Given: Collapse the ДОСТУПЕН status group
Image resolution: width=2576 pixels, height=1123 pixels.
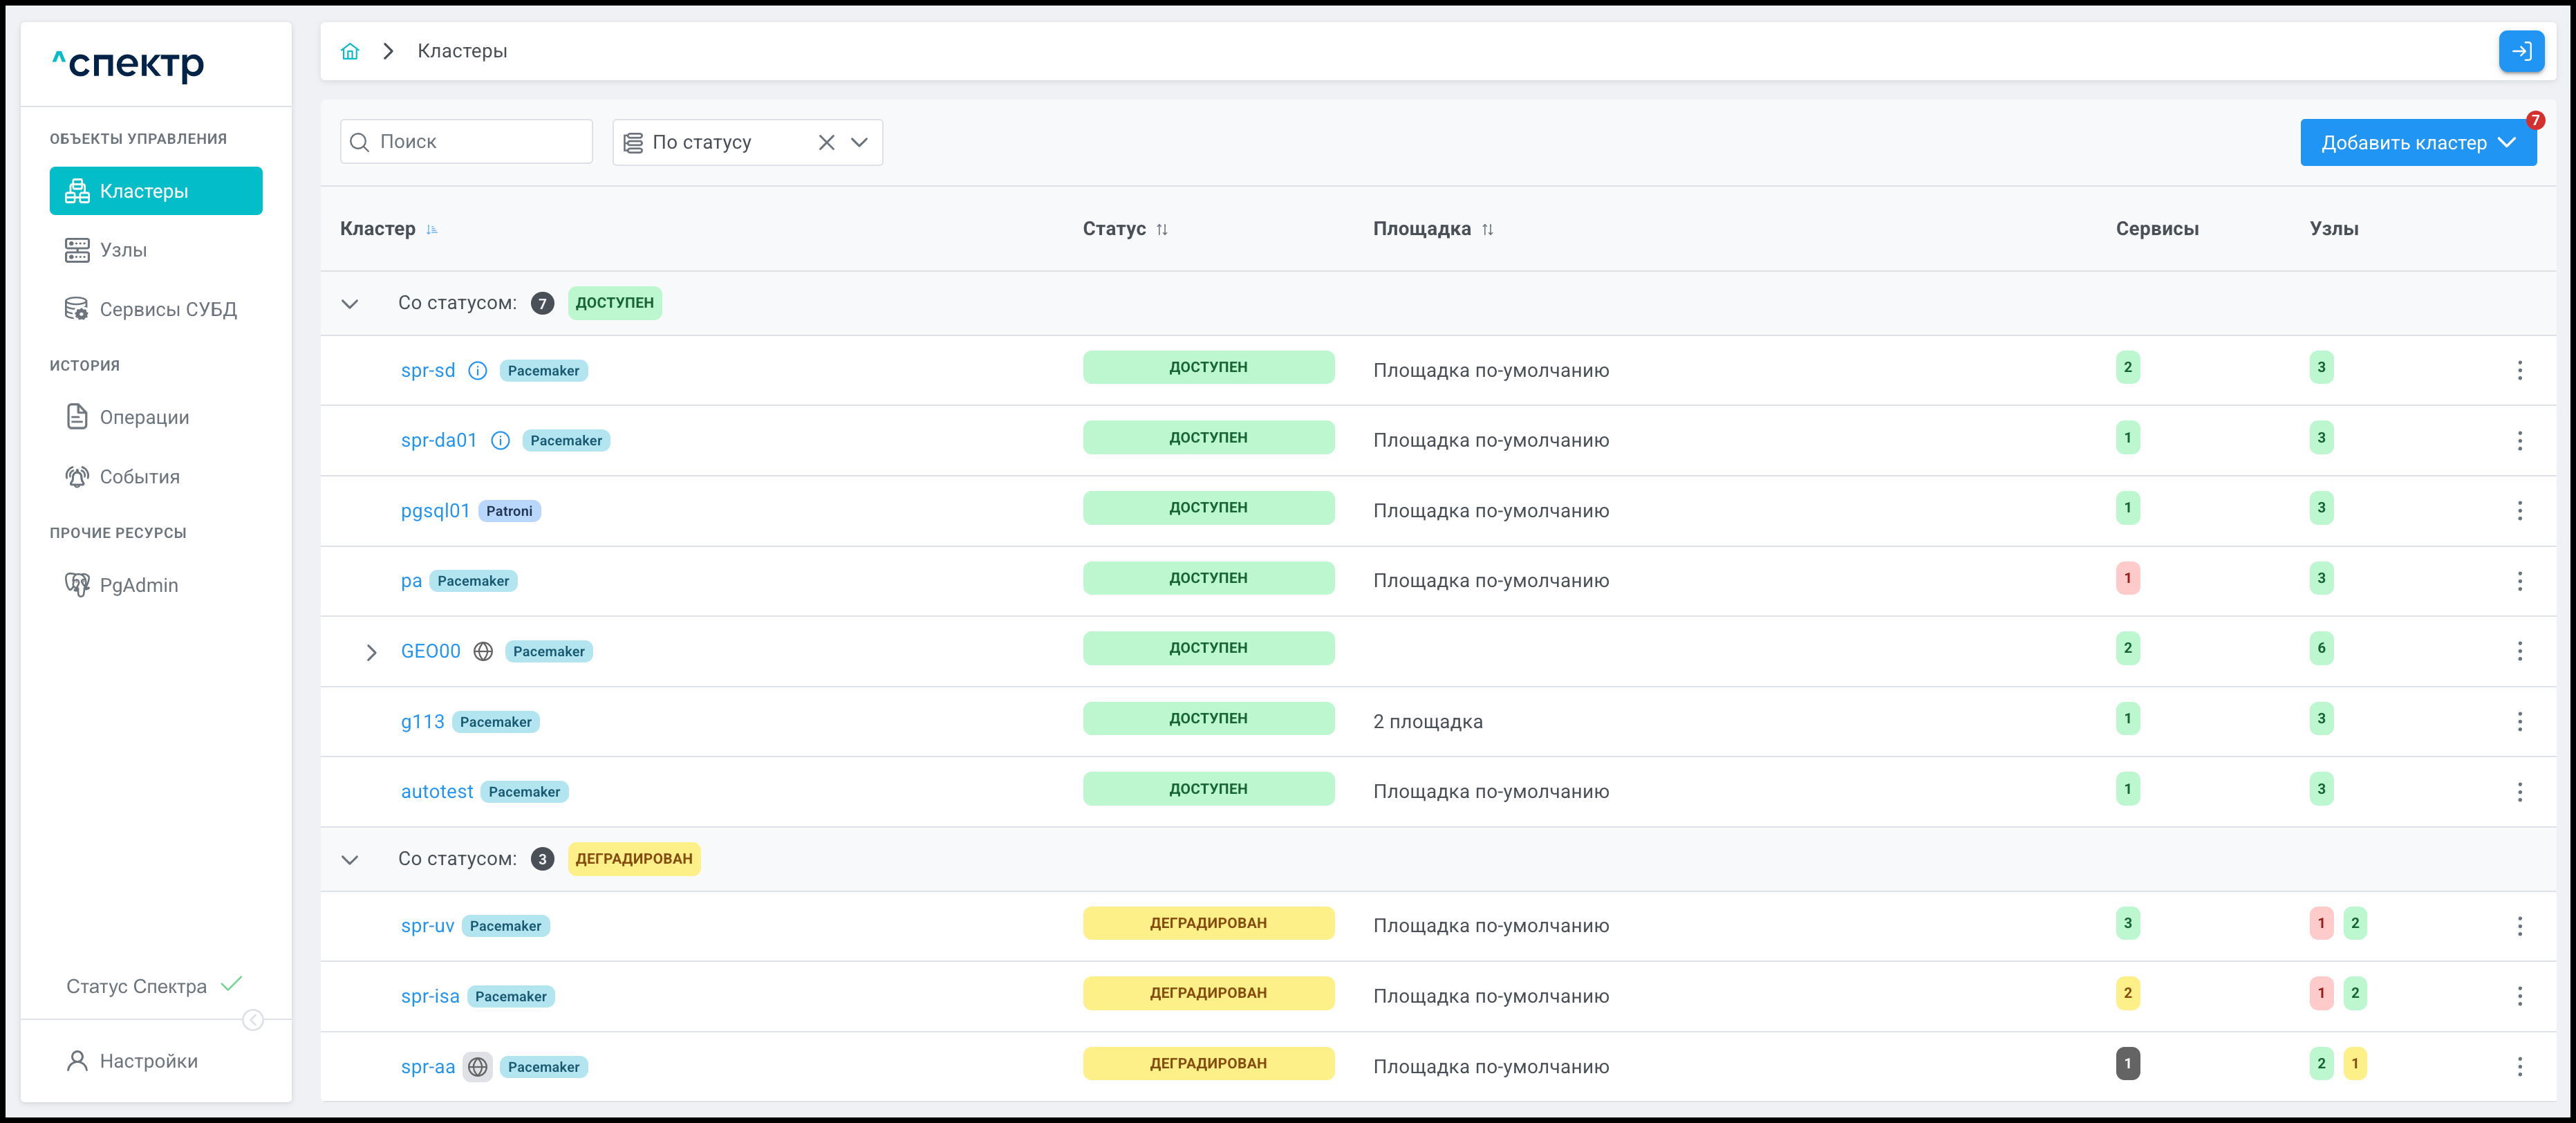Looking at the screenshot, I should coord(350,304).
